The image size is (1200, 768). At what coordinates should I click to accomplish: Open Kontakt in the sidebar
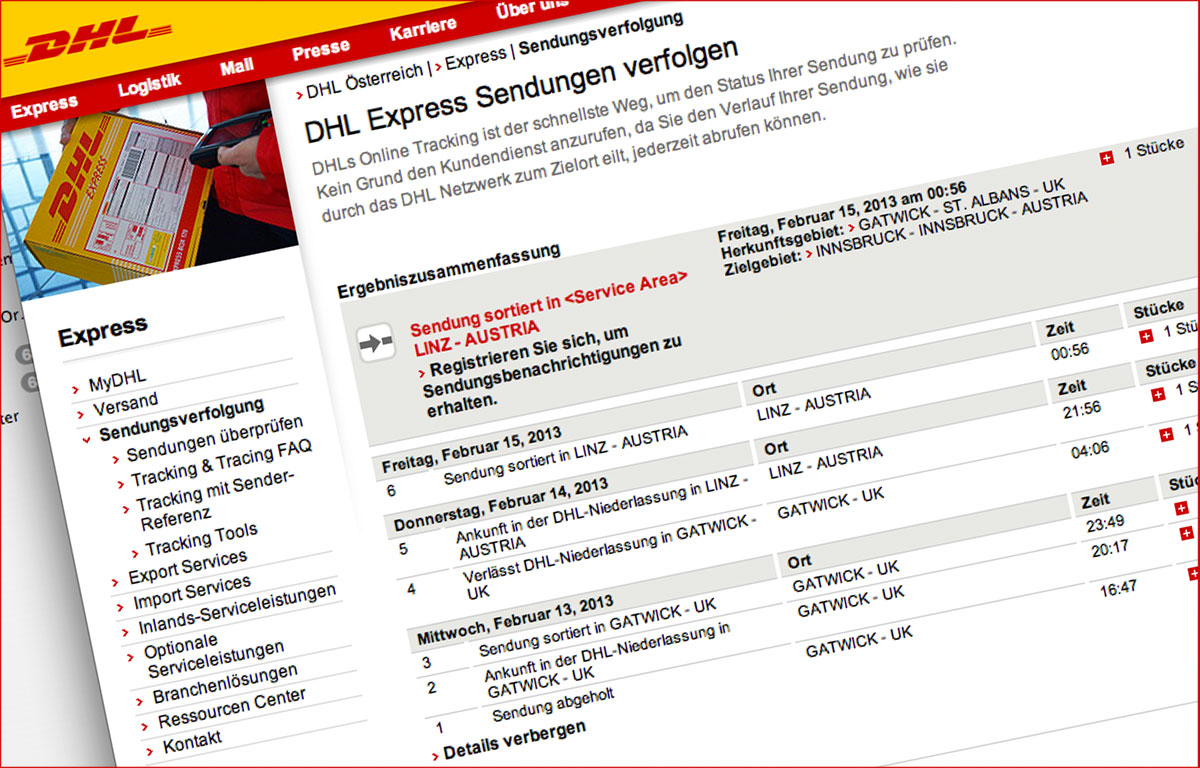coord(192,740)
